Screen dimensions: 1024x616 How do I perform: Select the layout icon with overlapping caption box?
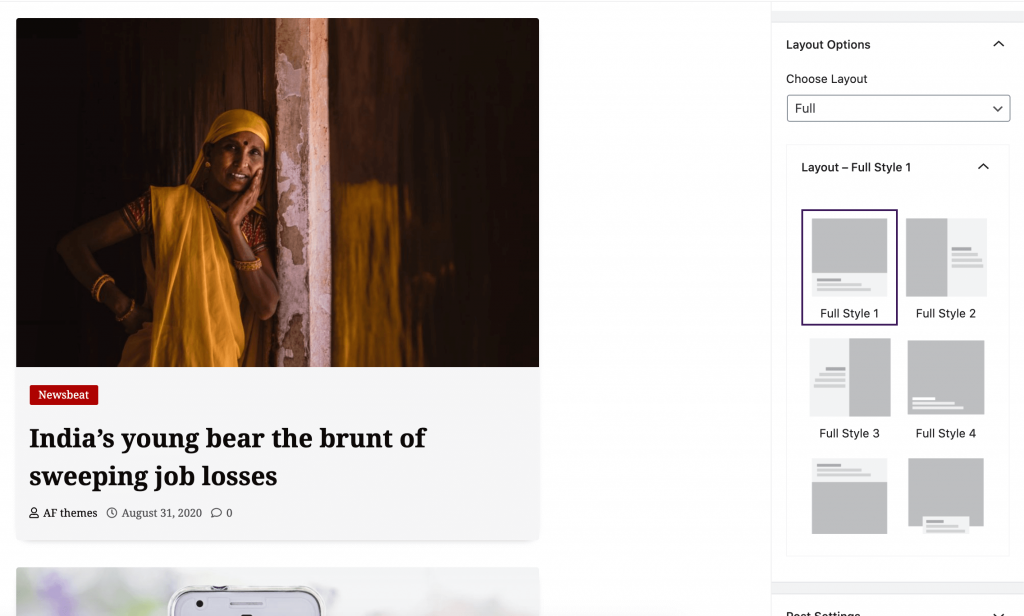coord(946,496)
